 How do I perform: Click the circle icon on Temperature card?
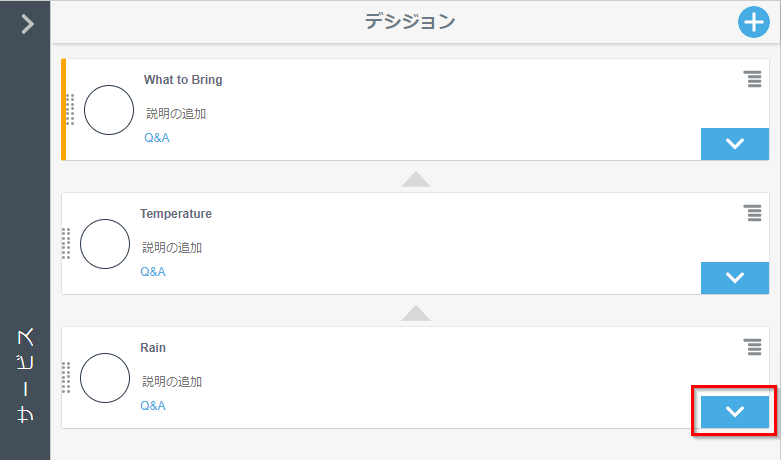(x=105, y=244)
